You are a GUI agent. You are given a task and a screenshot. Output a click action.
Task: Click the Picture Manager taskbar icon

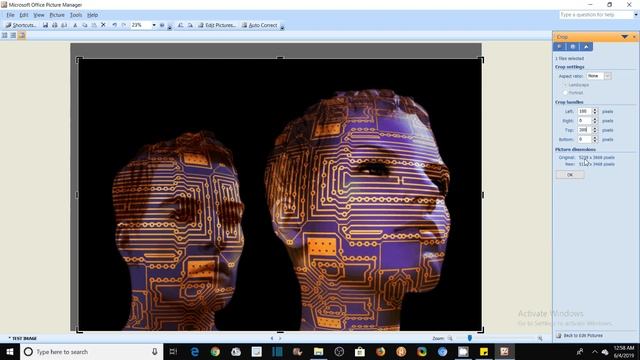(x=504, y=352)
